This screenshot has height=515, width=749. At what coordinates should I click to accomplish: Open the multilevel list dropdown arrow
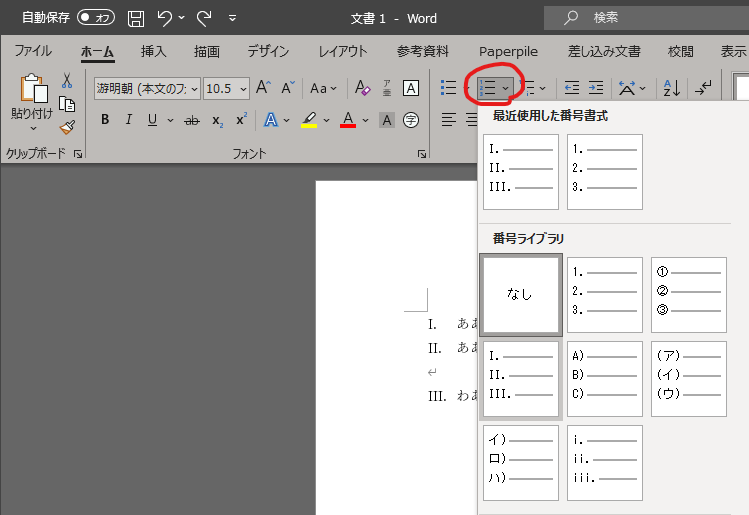(543, 88)
